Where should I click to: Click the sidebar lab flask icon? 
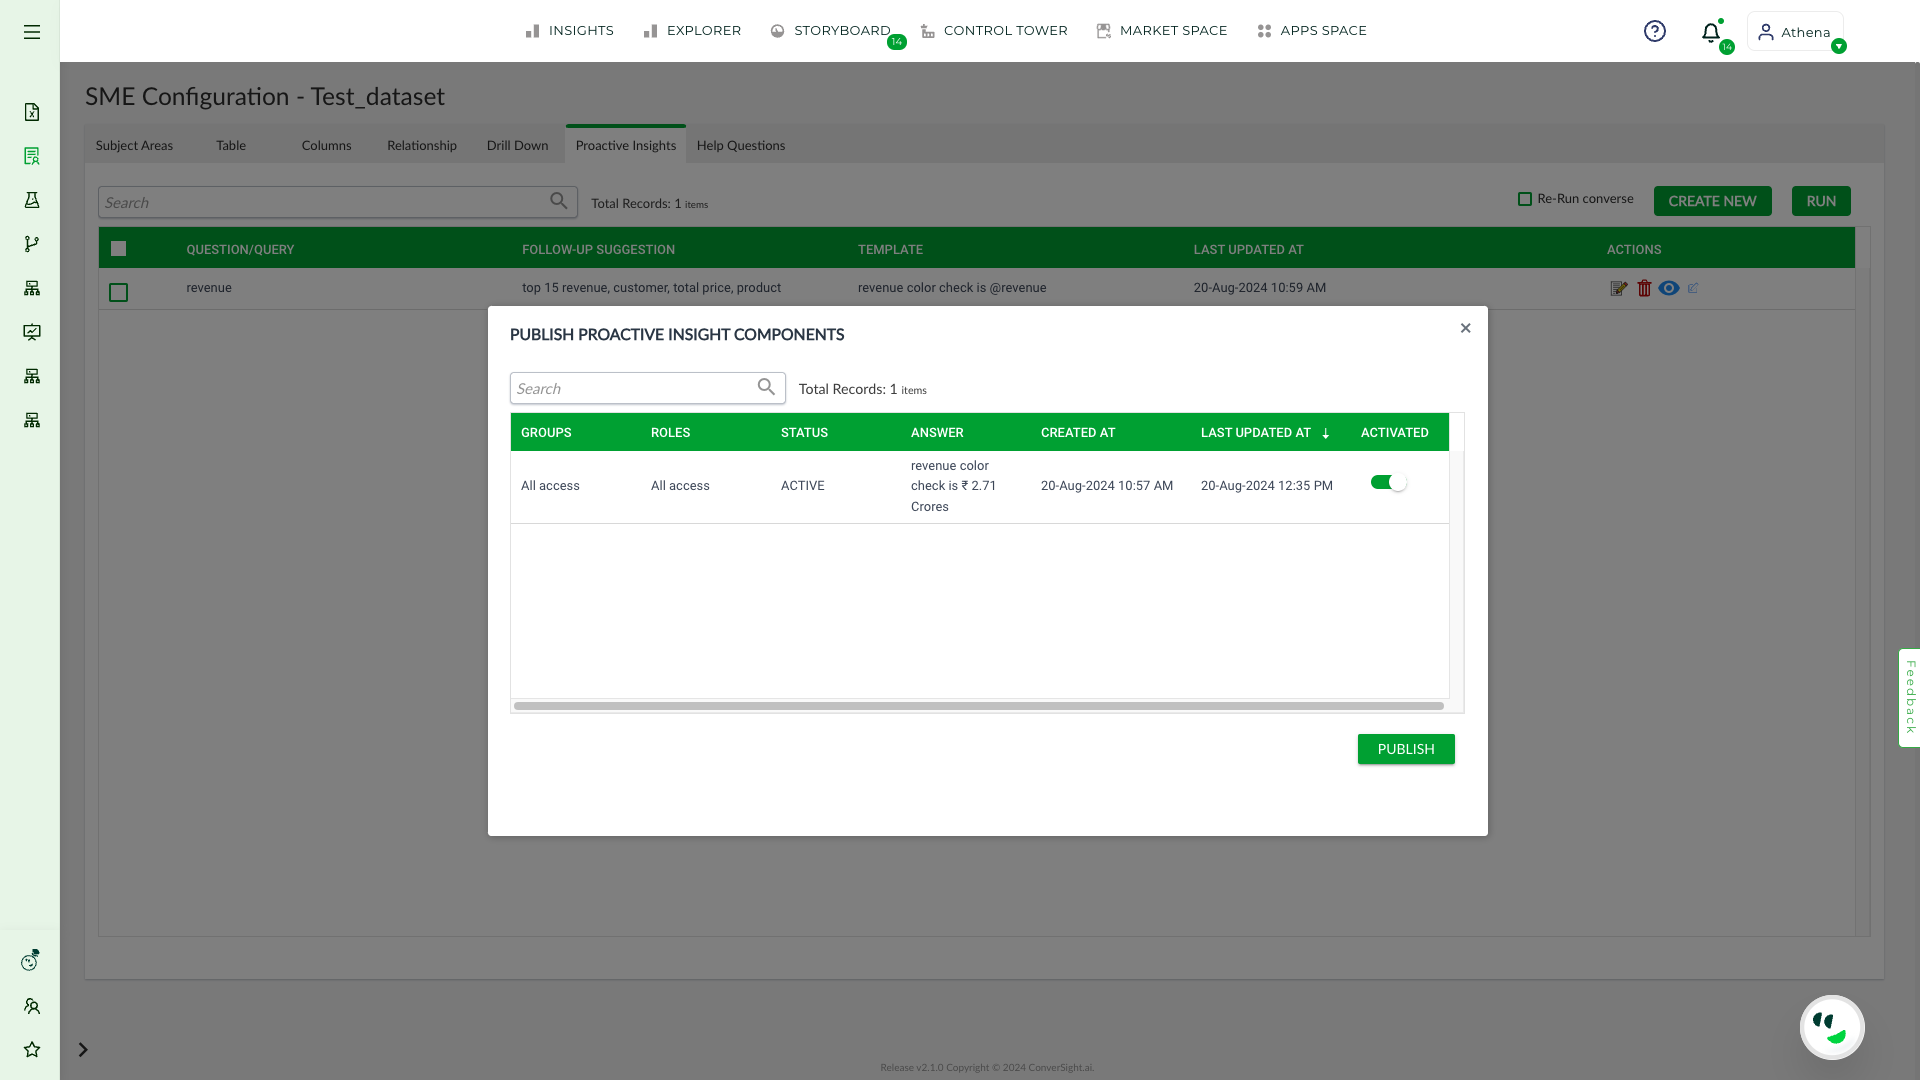(32, 200)
